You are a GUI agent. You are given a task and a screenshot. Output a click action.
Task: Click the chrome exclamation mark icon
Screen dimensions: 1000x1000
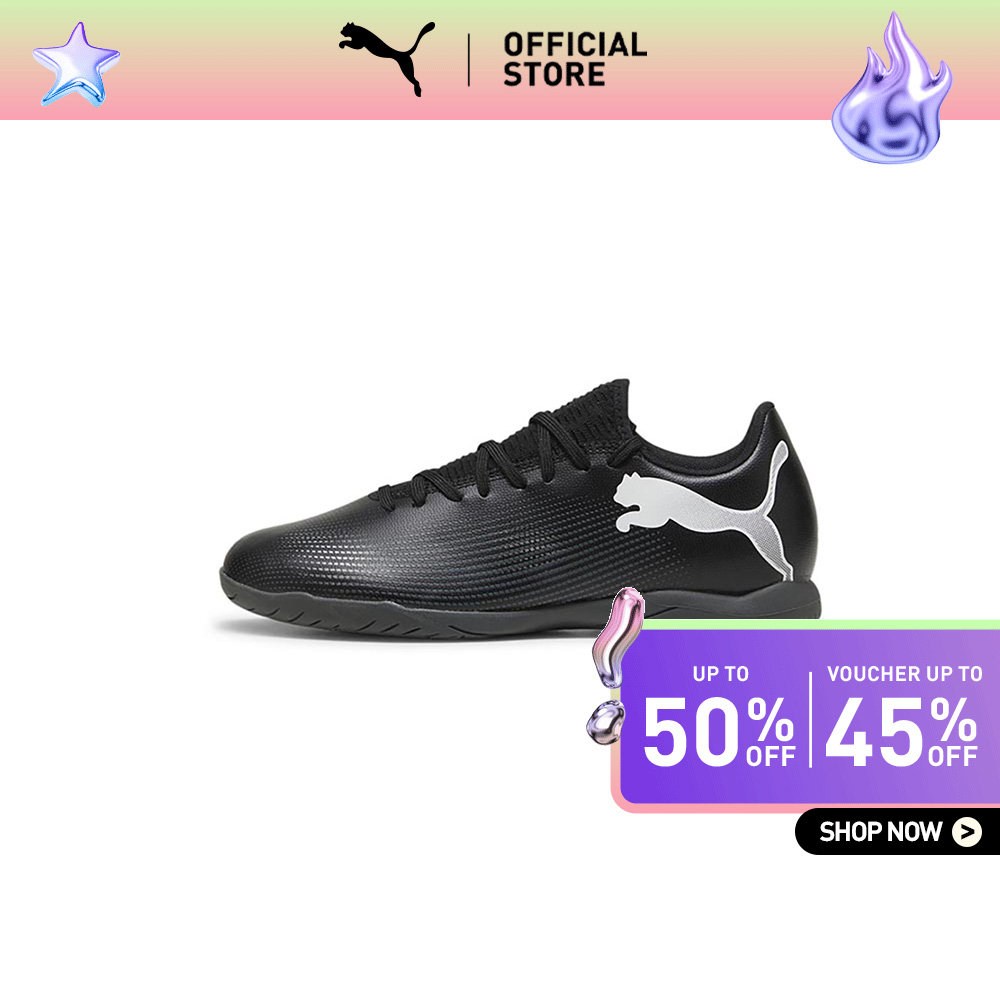point(616,638)
